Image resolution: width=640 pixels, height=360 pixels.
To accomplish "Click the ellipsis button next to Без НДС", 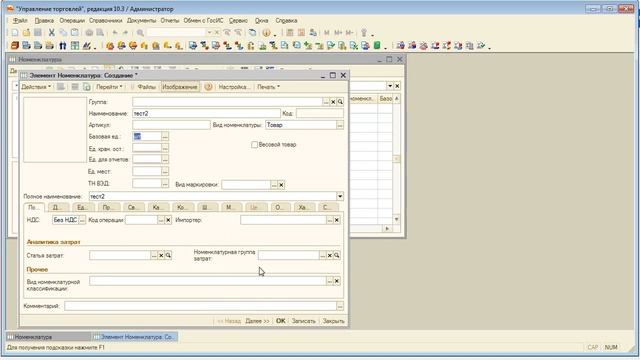I will pyautogui.click(x=82, y=220).
